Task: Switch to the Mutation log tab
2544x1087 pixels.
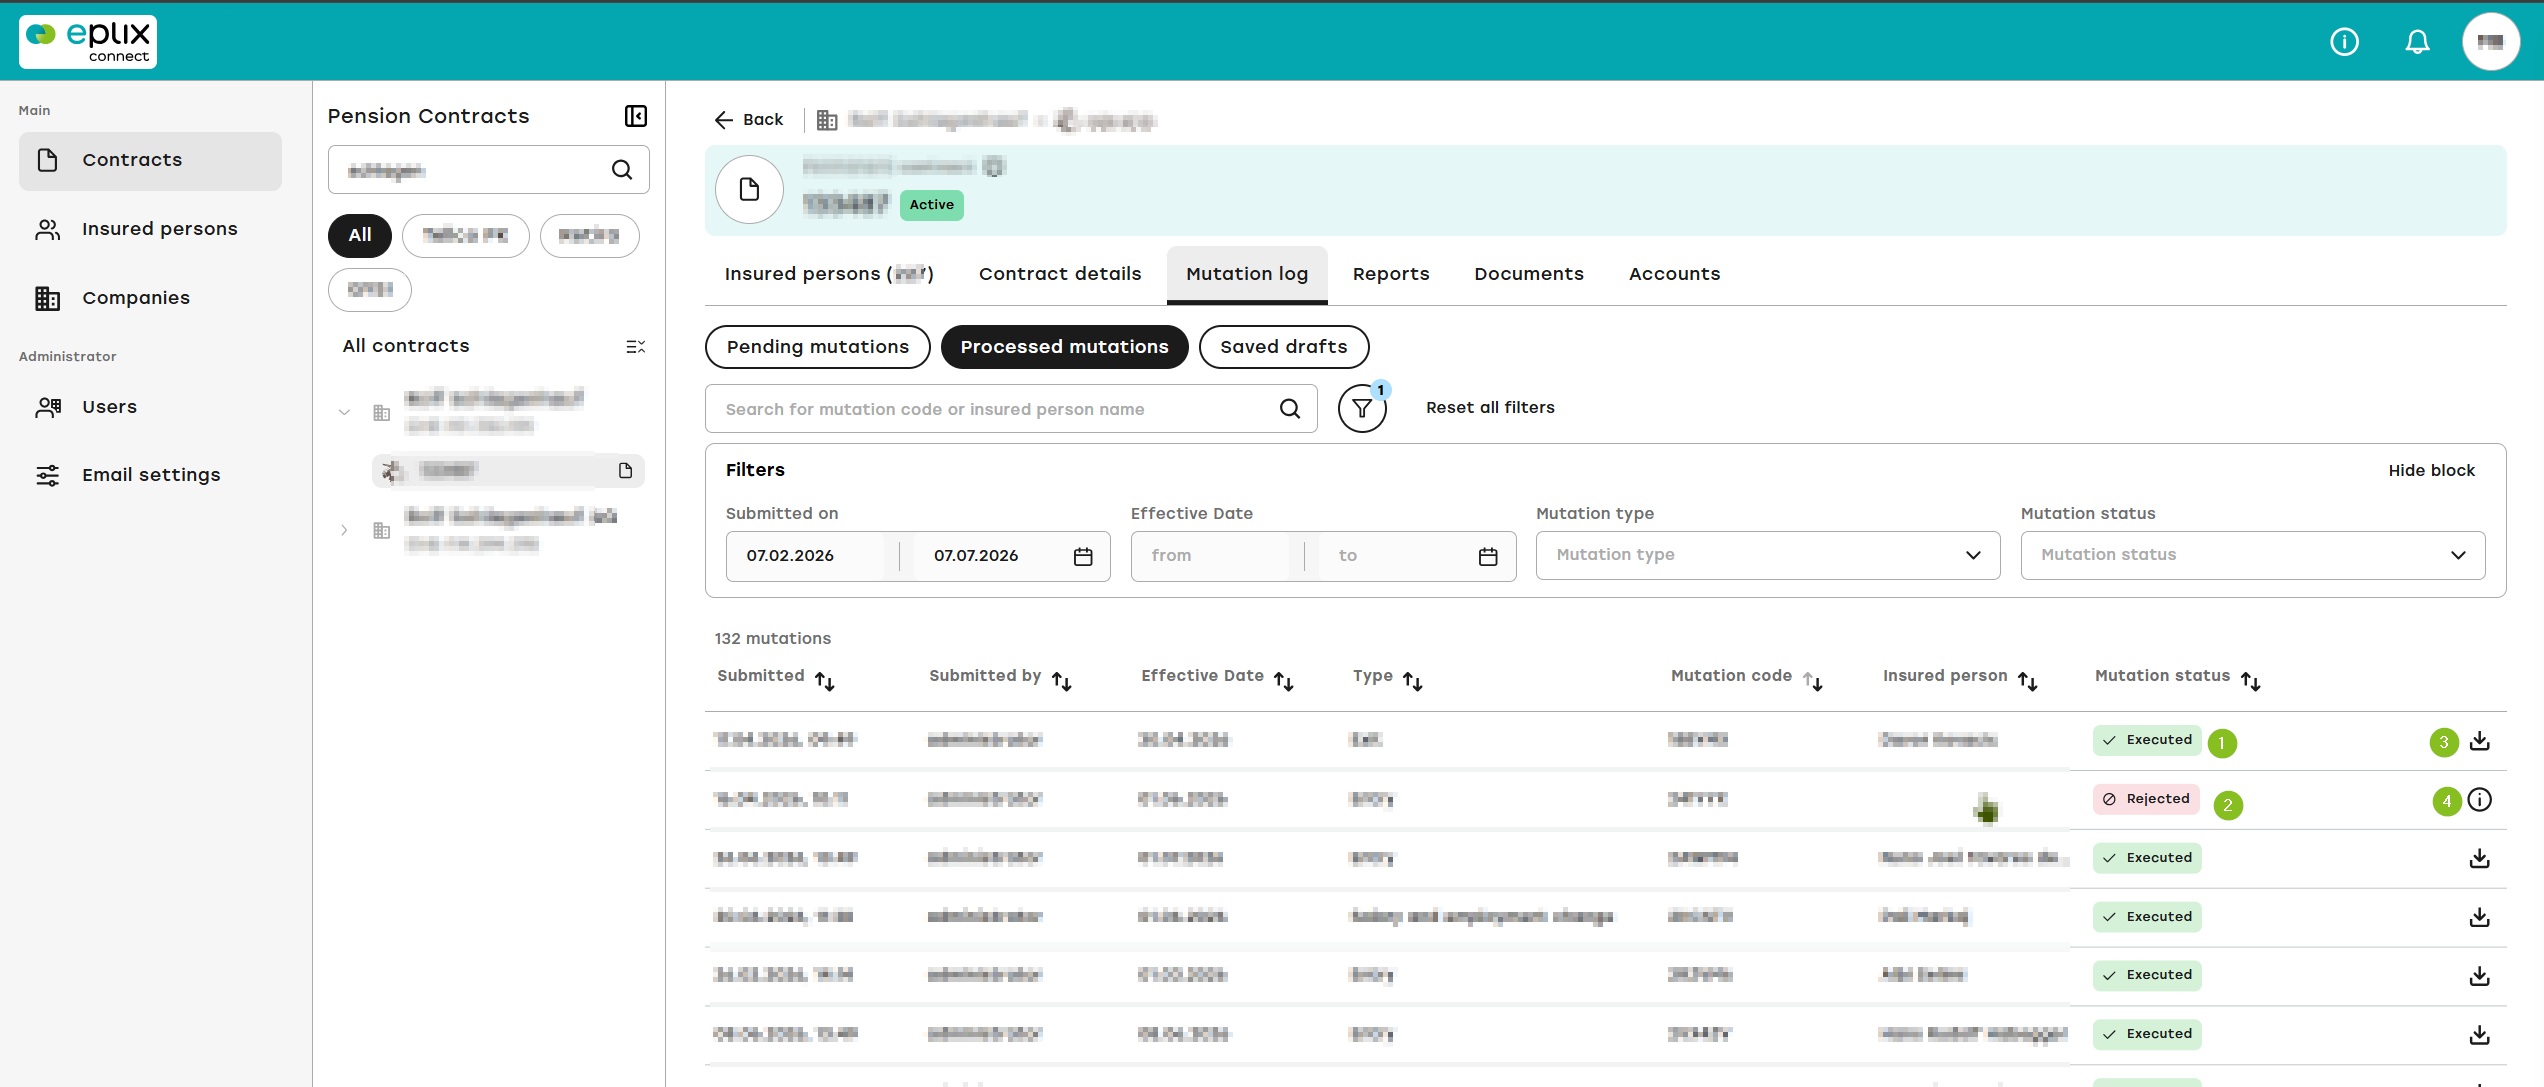Action: point(1247,274)
